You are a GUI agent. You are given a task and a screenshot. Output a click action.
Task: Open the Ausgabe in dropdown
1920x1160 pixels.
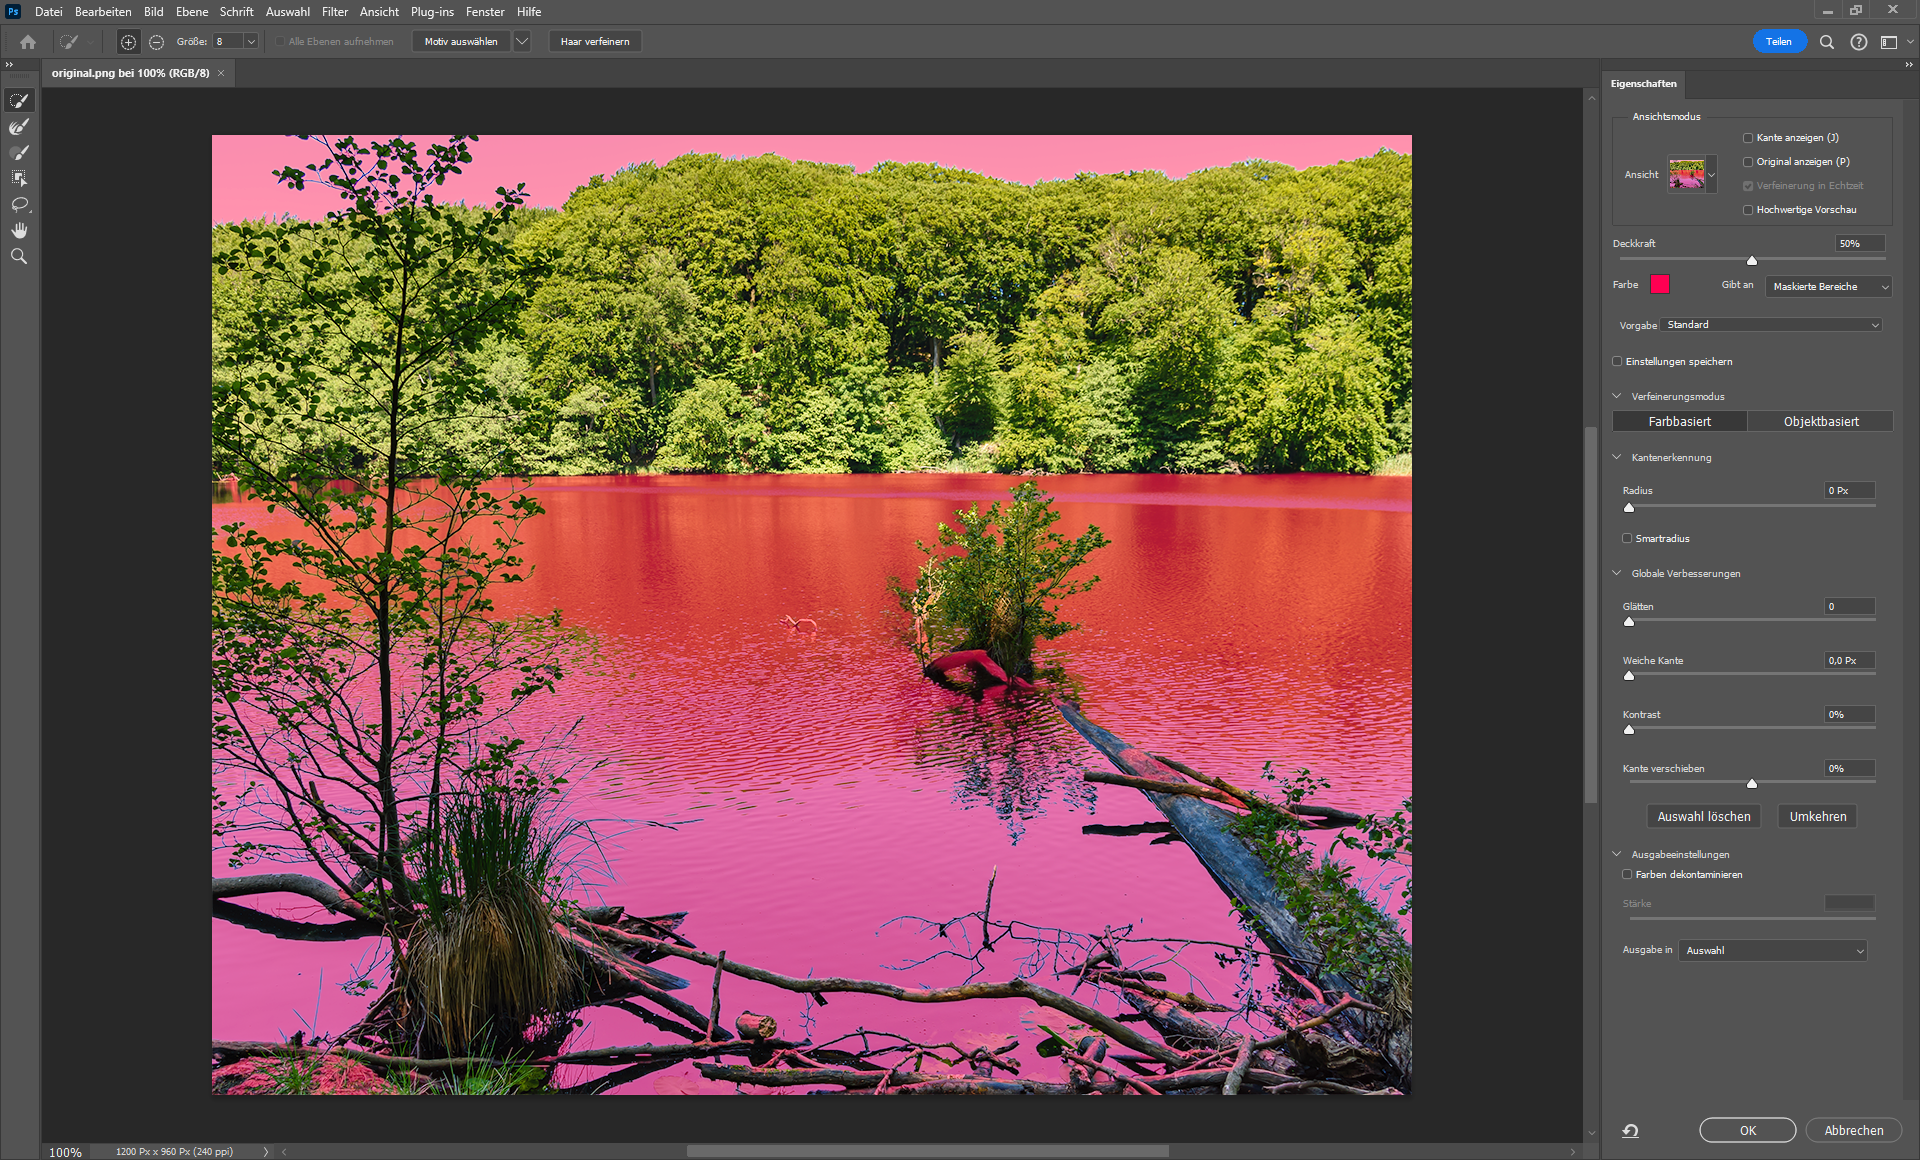click(1772, 951)
